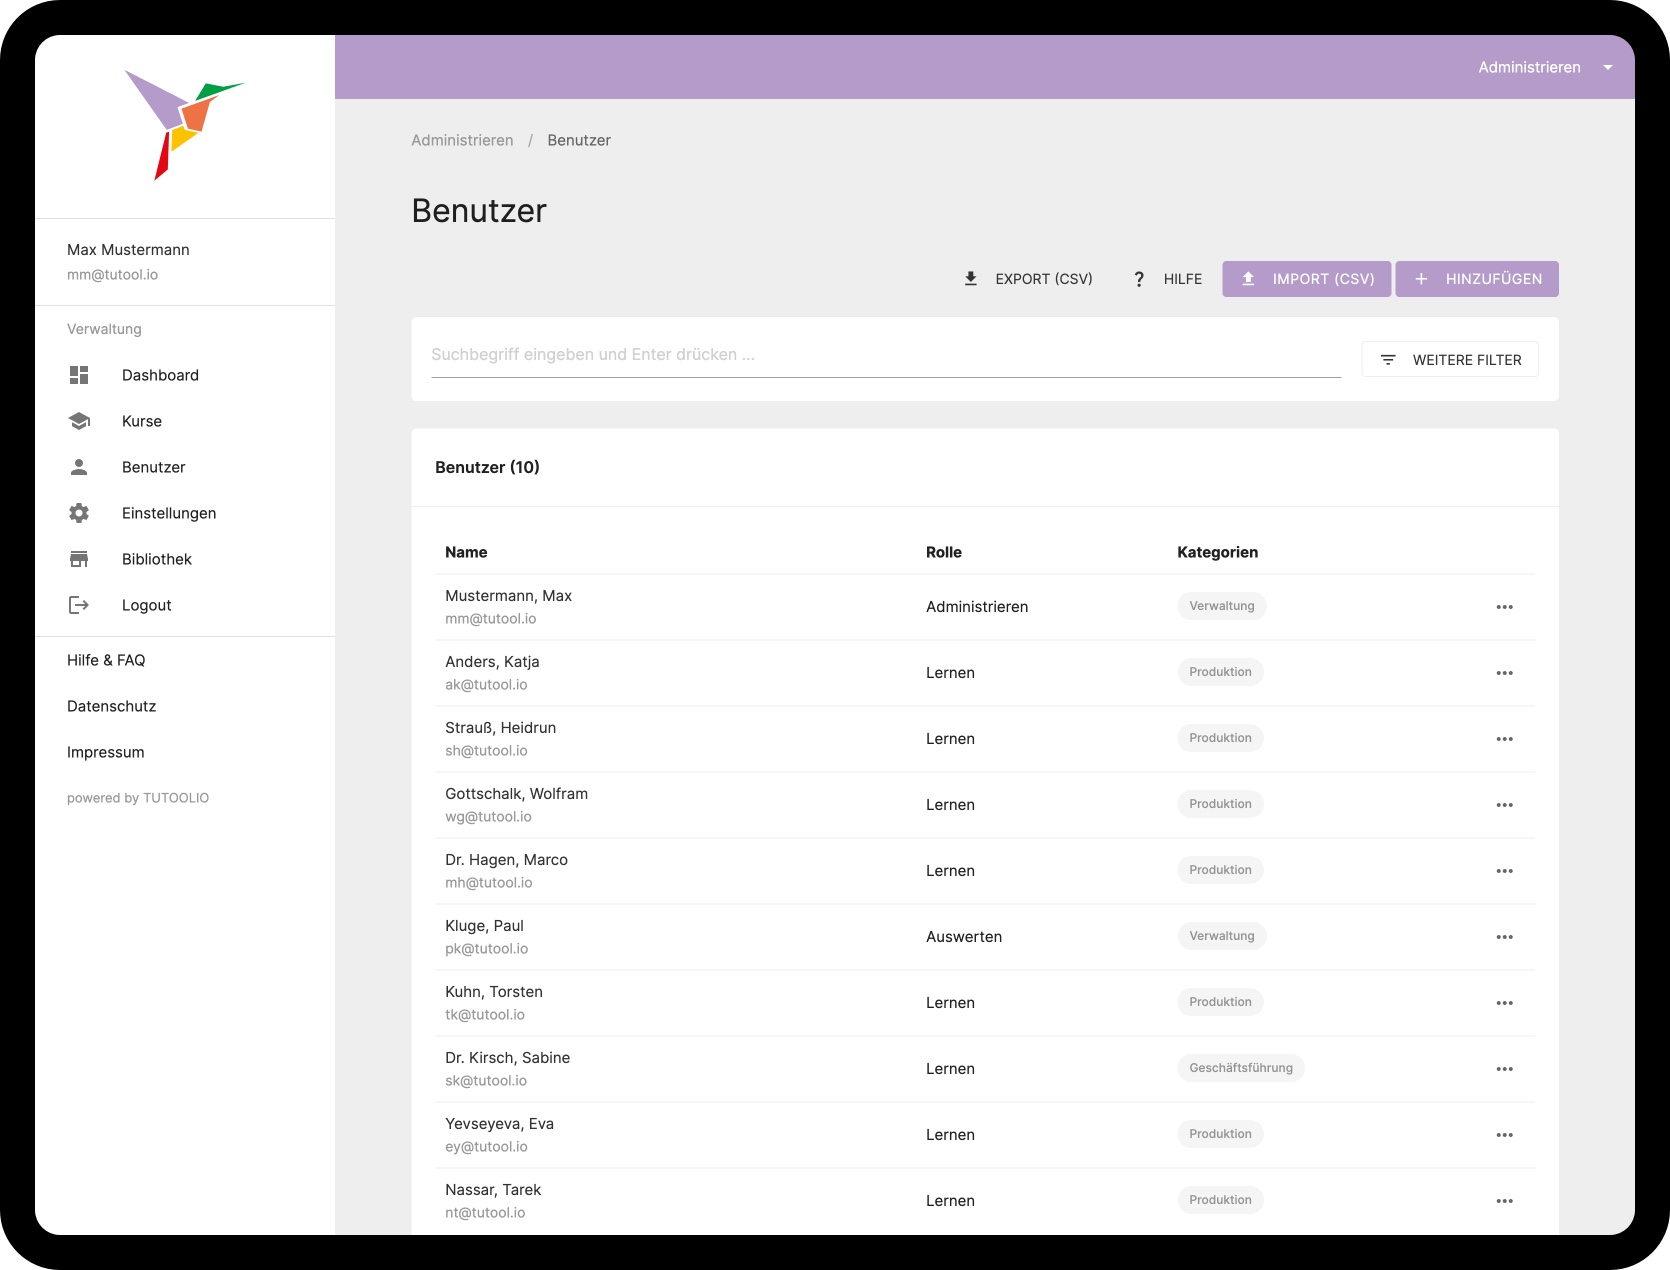Open actions menu for Mustermann, Max

coord(1504,607)
